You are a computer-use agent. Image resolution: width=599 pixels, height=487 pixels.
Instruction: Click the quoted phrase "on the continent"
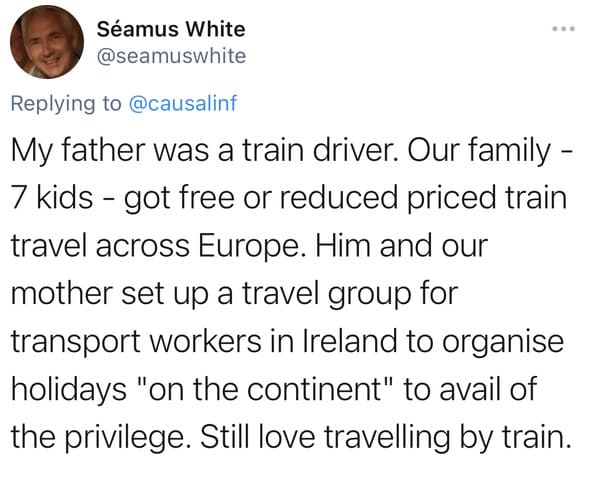265,389
